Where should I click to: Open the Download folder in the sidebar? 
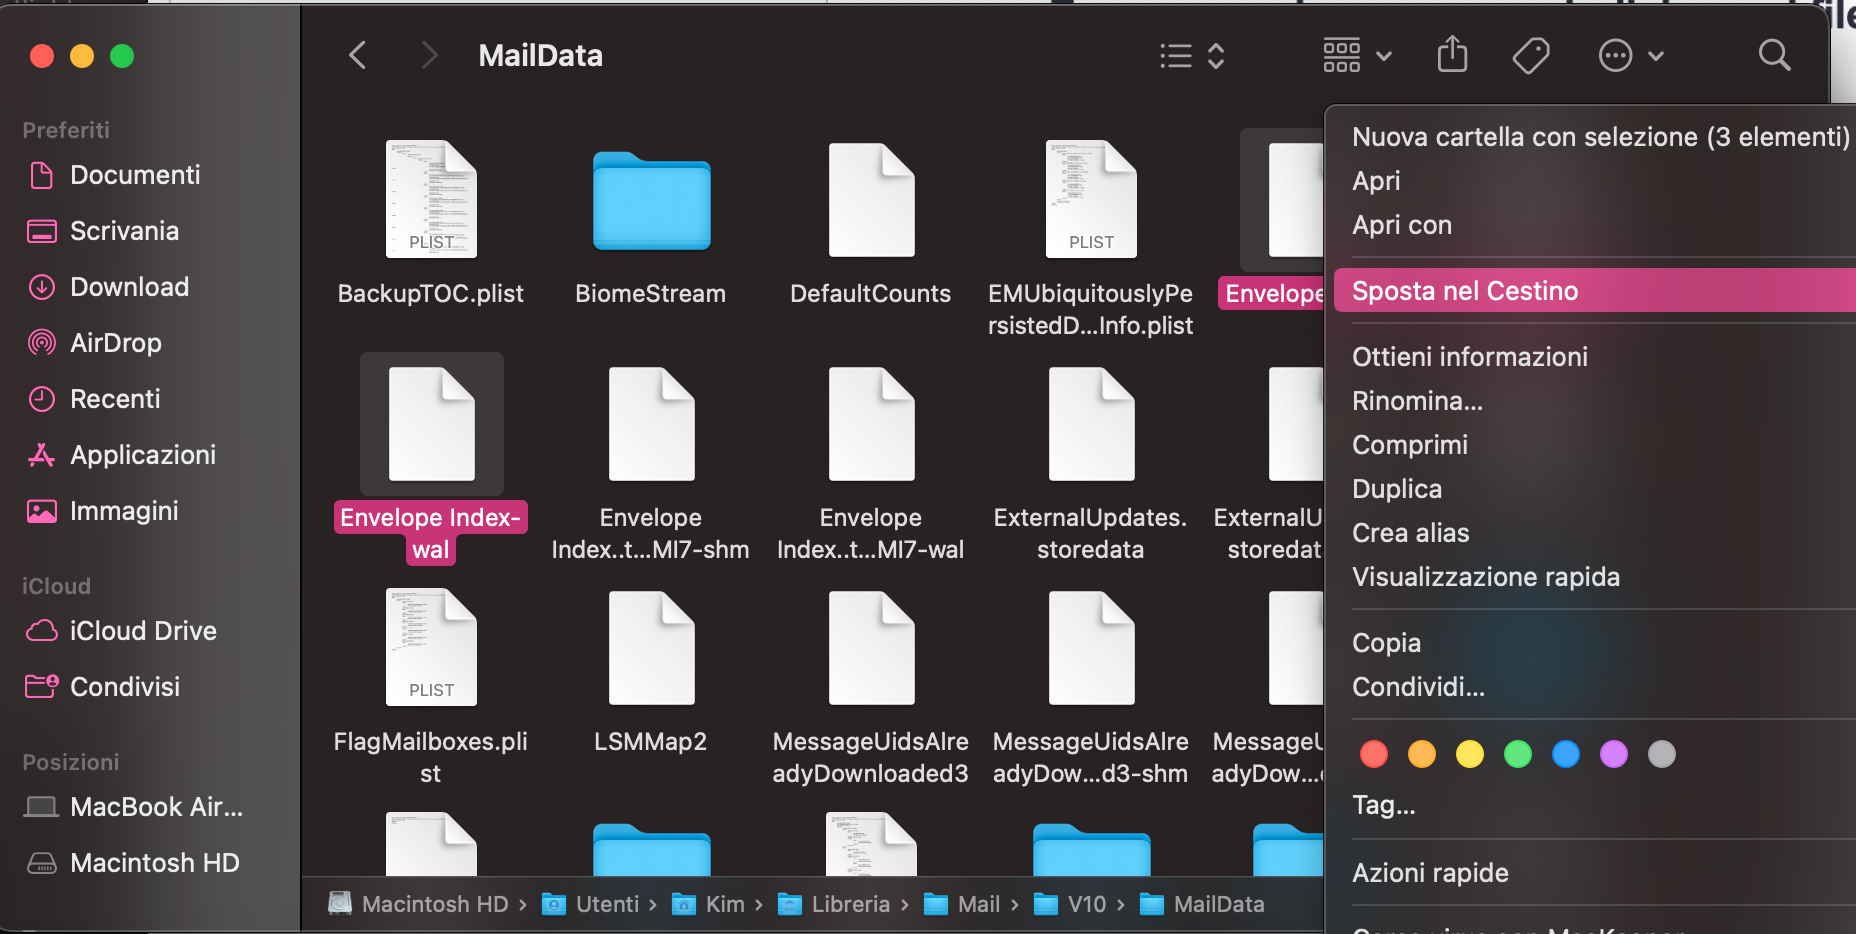pos(129,286)
